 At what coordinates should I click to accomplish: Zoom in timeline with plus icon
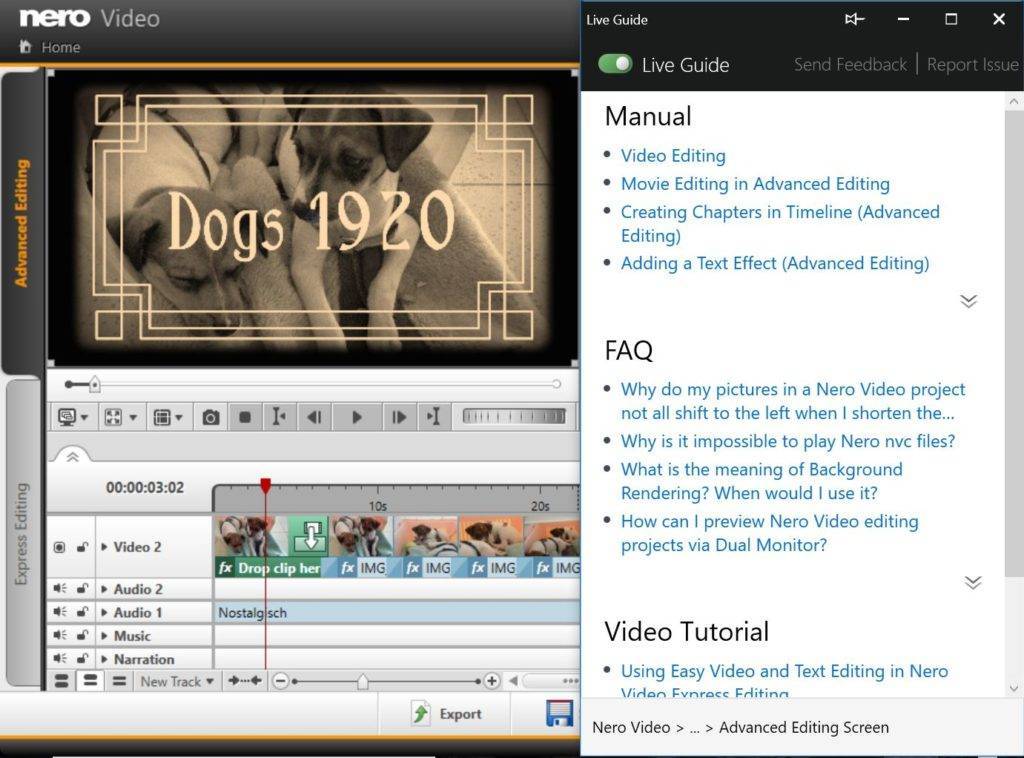[x=491, y=681]
